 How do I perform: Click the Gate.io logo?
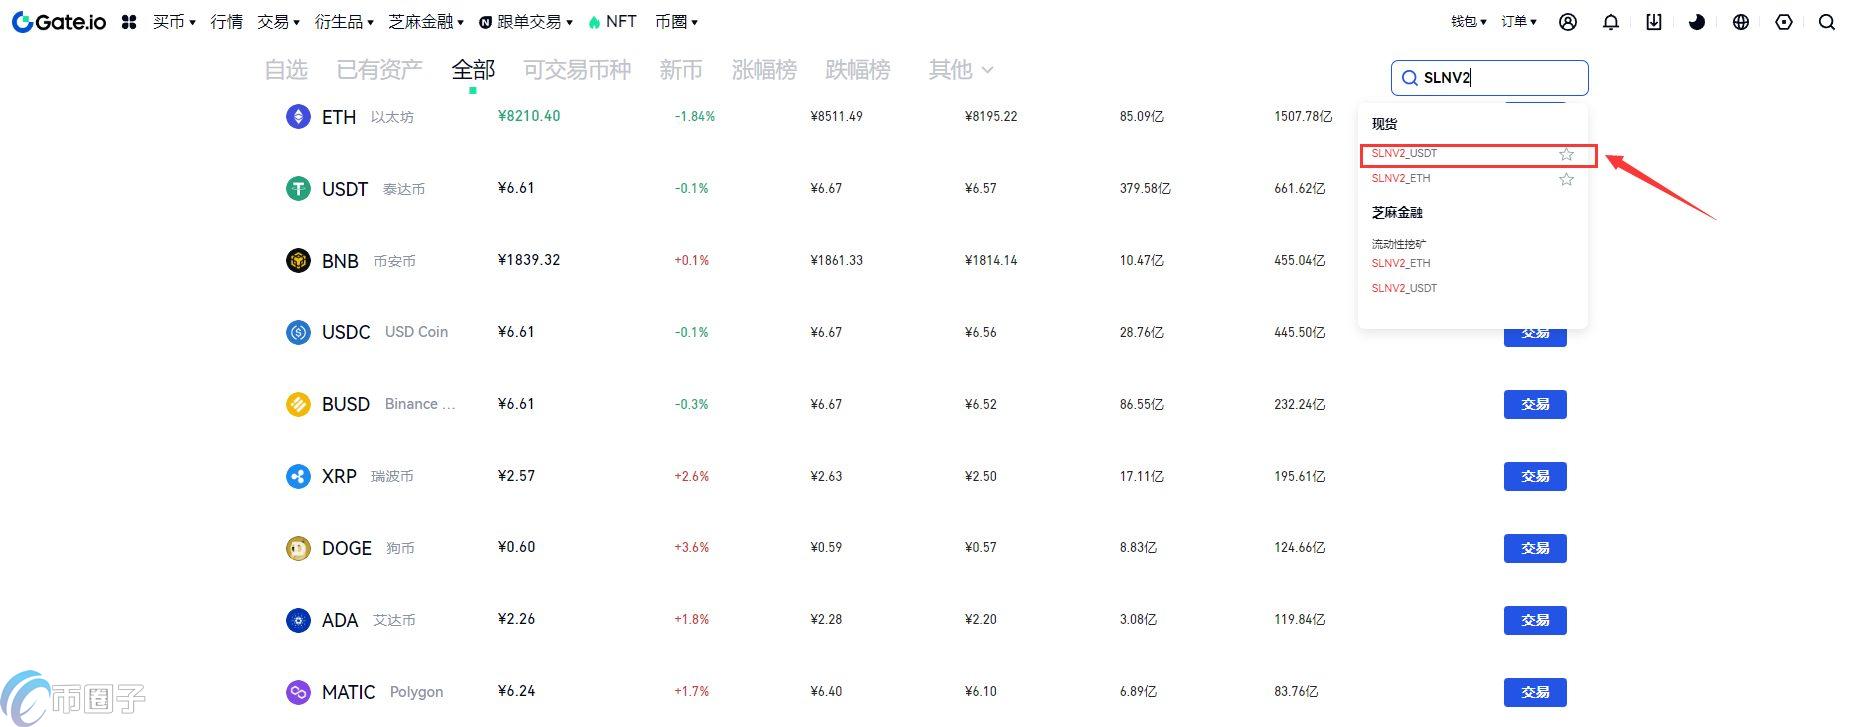click(x=59, y=22)
